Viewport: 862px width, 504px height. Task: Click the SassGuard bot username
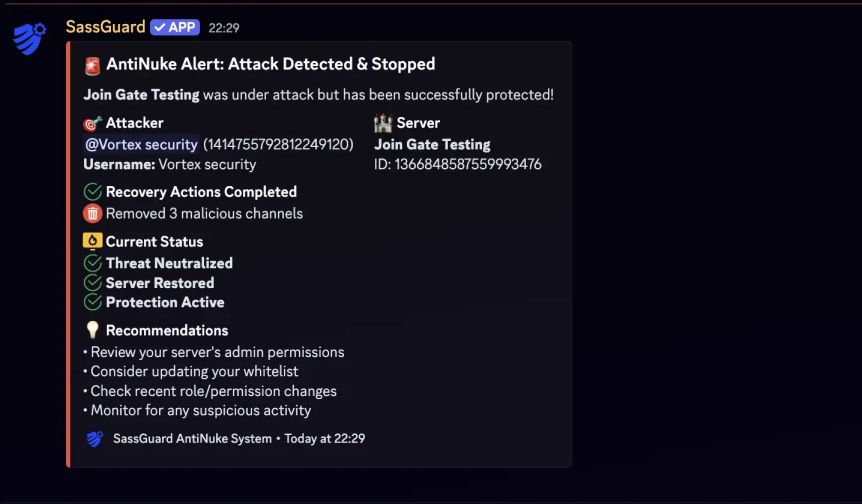(x=105, y=27)
